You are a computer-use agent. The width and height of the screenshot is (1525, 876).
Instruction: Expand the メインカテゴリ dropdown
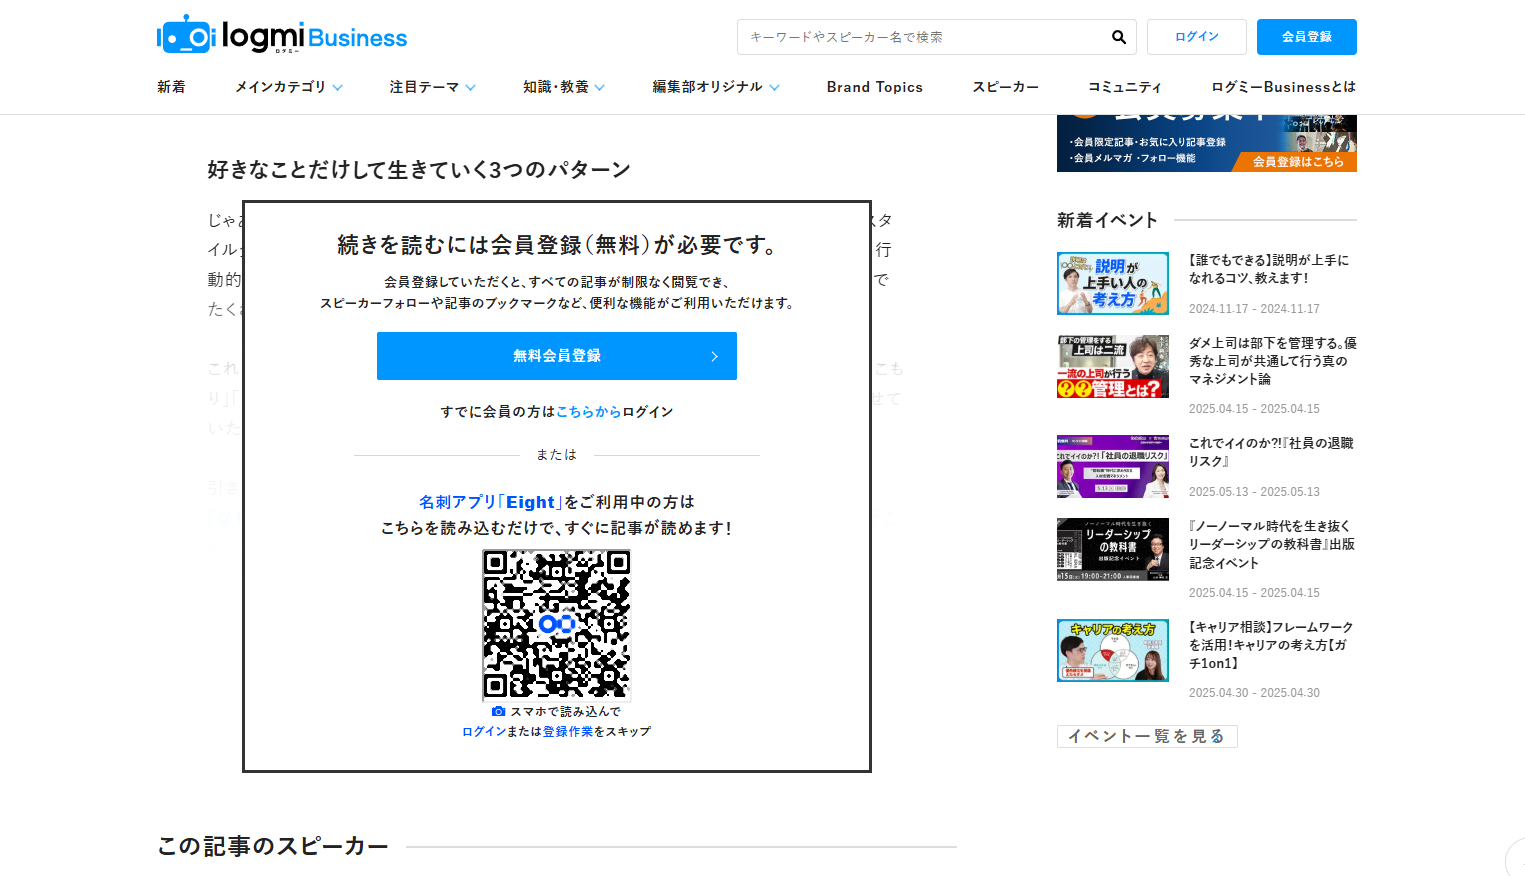point(289,87)
